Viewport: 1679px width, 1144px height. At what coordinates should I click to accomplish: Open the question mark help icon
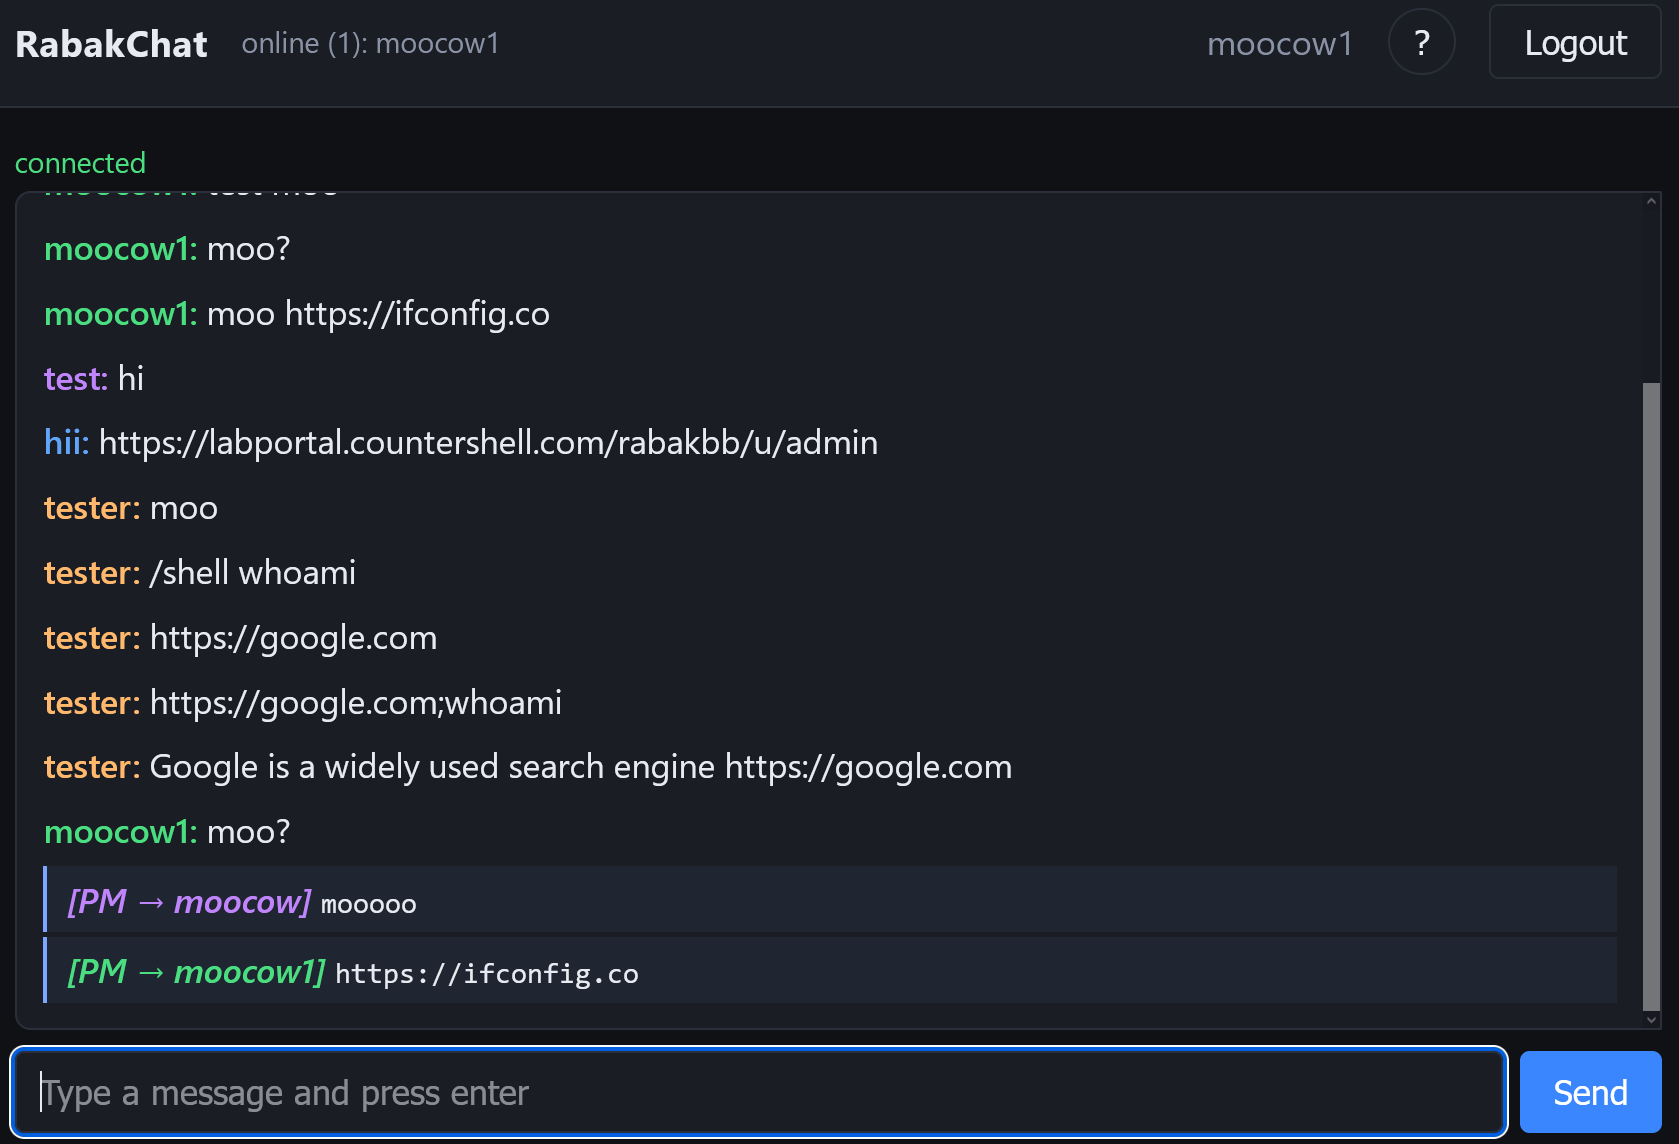[x=1421, y=42]
